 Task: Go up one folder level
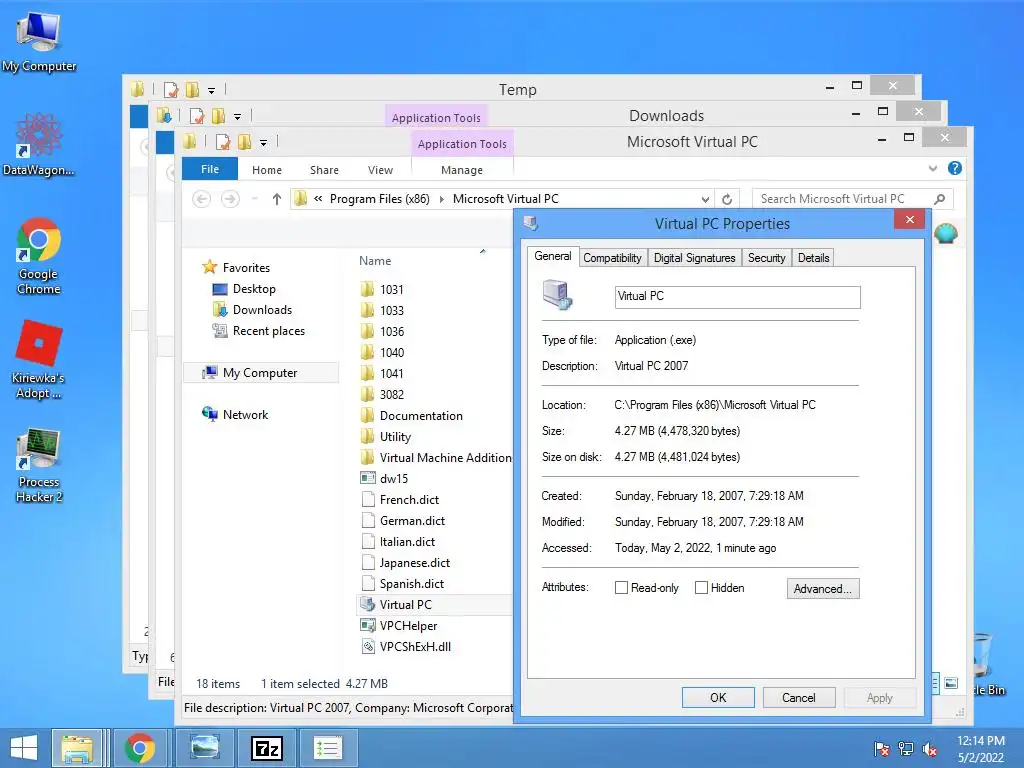coord(277,199)
